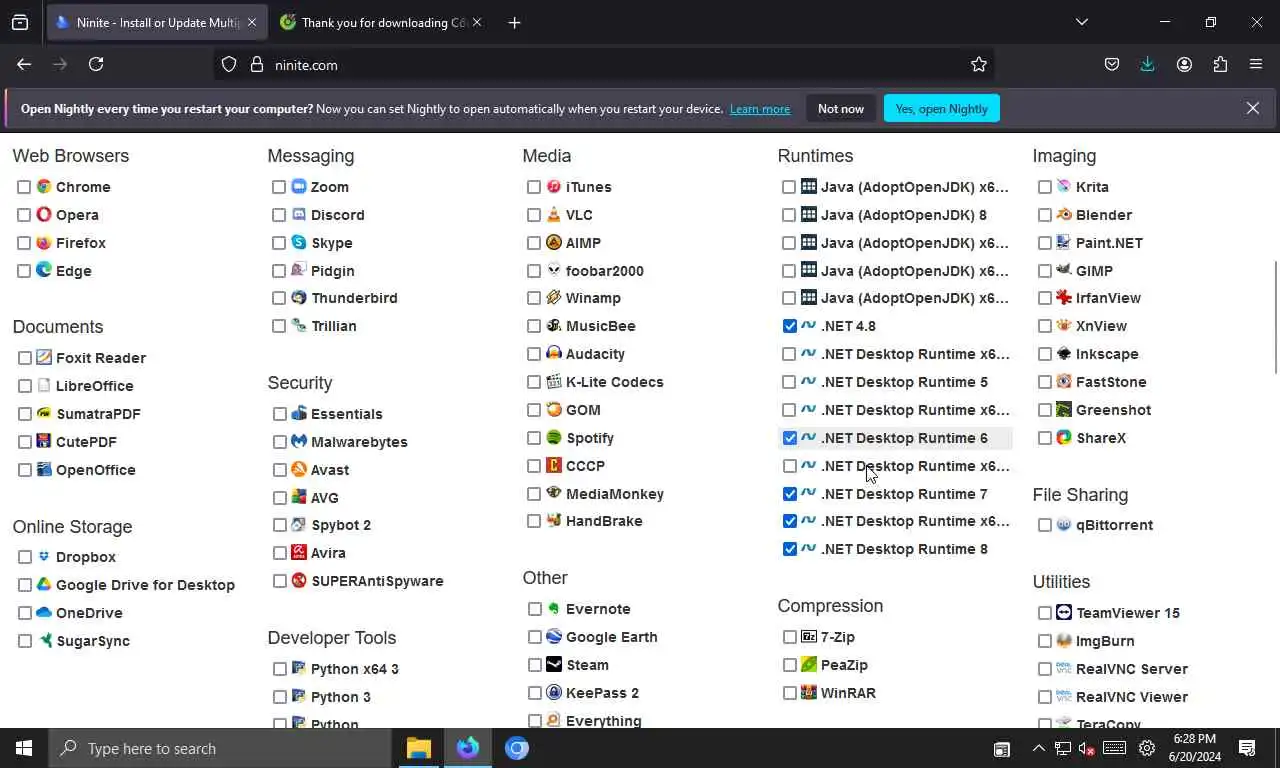Switch to the Ninite browser tab
The width and height of the screenshot is (1280, 768).
pos(157,22)
